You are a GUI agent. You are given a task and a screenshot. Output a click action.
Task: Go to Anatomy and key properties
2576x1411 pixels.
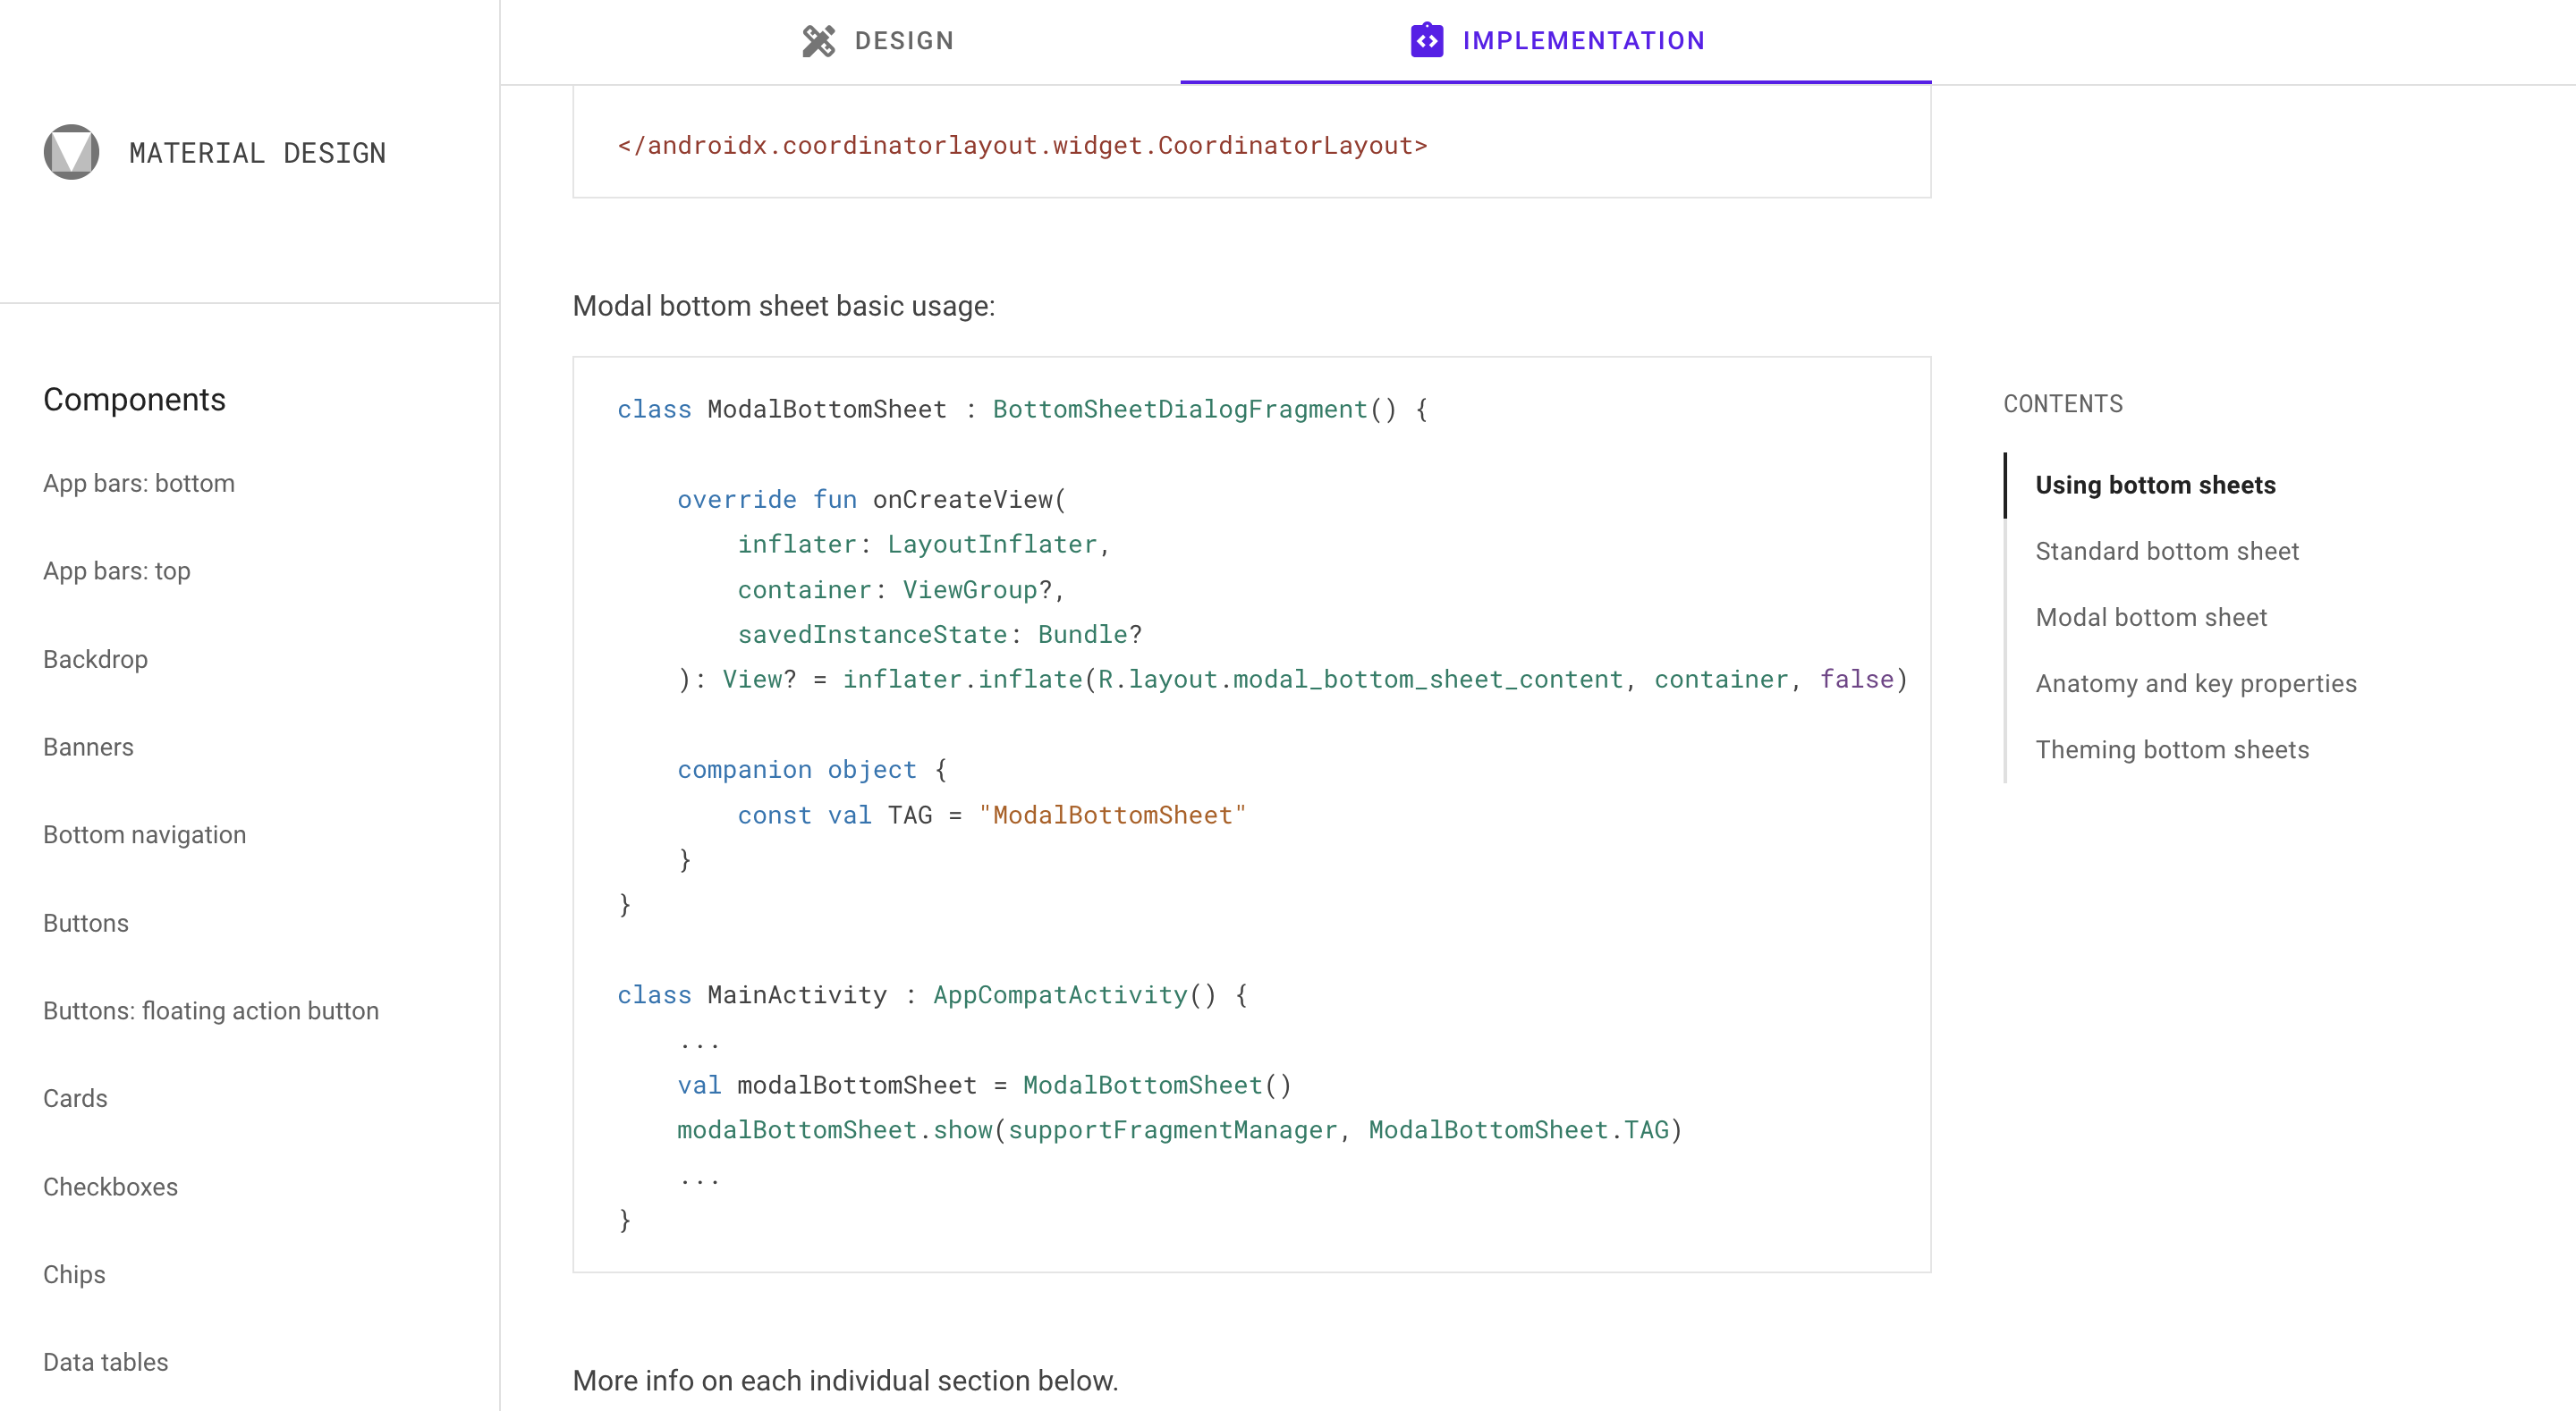[2195, 684]
